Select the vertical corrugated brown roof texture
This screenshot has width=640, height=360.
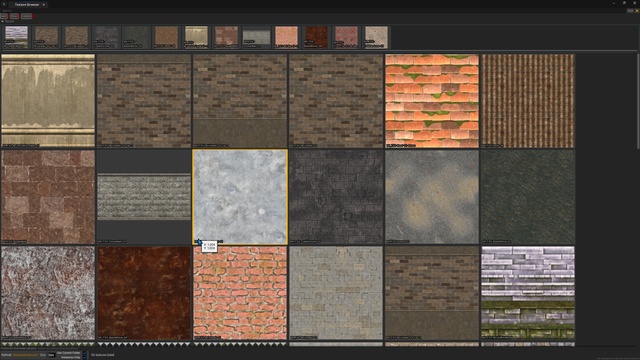pyautogui.click(x=528, y=101)
